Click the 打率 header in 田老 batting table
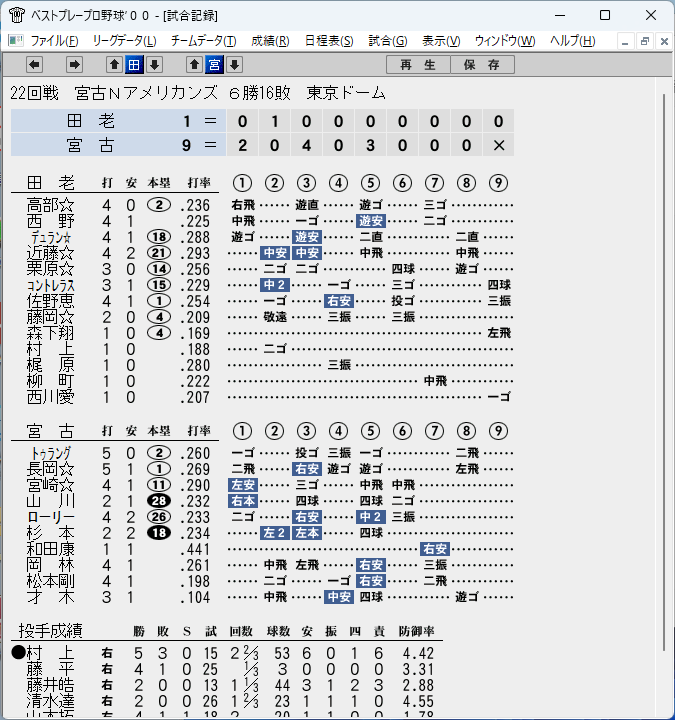This screenshot has height=720, width=675. click(x=199, y=183)
